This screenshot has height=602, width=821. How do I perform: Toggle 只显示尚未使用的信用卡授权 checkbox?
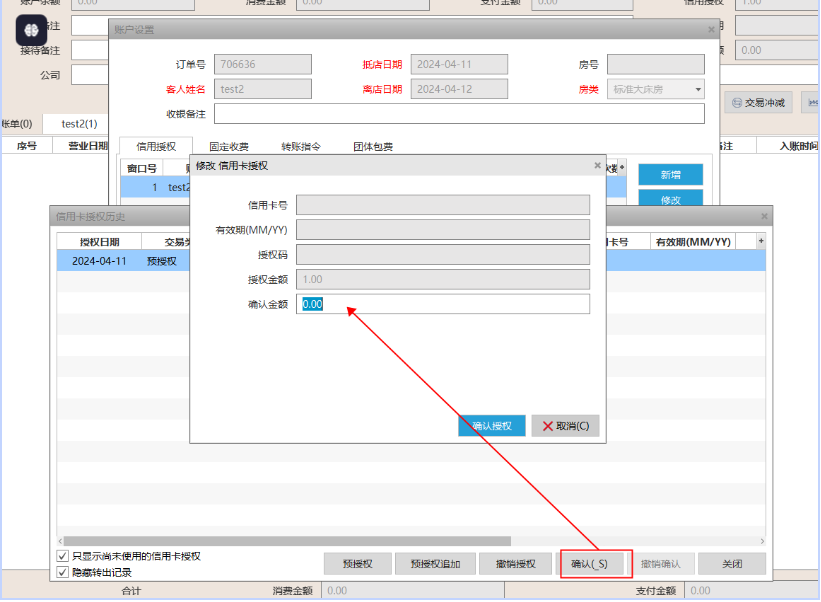63,556
